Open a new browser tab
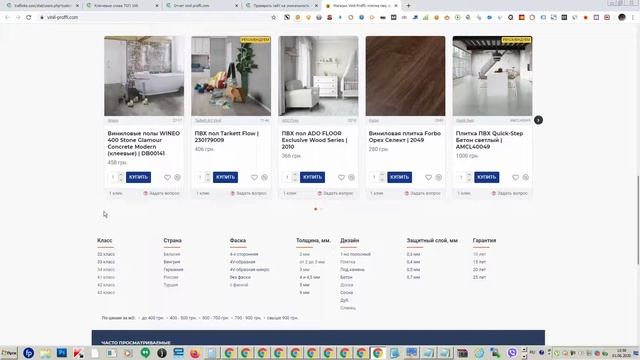 coord(408,6)
